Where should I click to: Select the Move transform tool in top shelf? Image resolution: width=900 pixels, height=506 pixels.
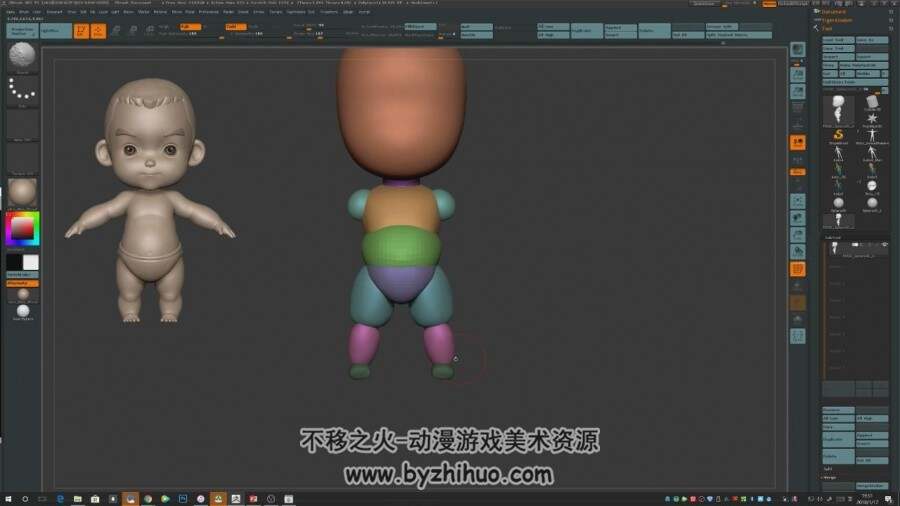pos(115,30)
